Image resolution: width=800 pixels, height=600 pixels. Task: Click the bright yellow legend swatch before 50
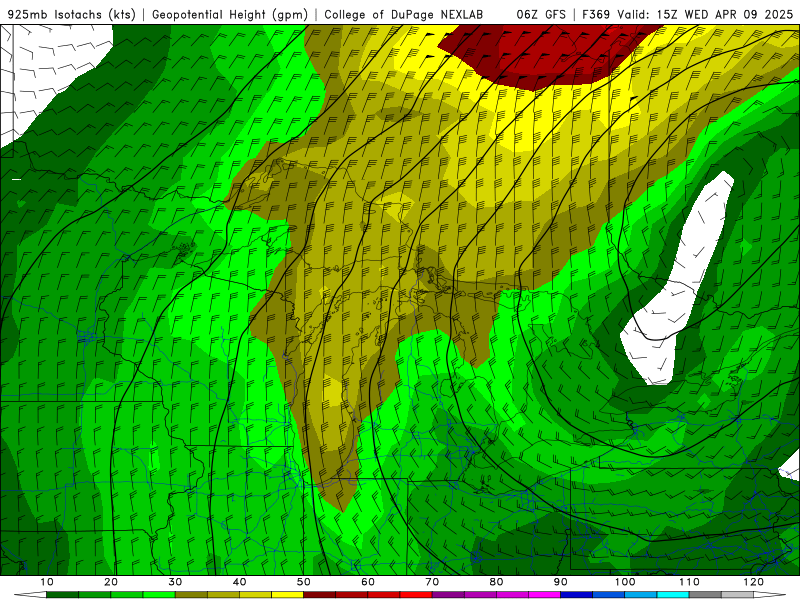(x=287, y=595)
